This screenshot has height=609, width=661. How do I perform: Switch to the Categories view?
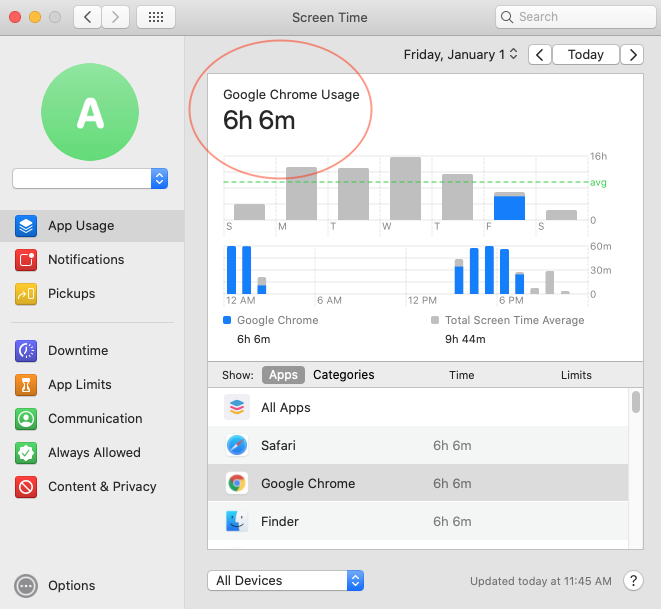pyautogui.click(x=344, y=375)
